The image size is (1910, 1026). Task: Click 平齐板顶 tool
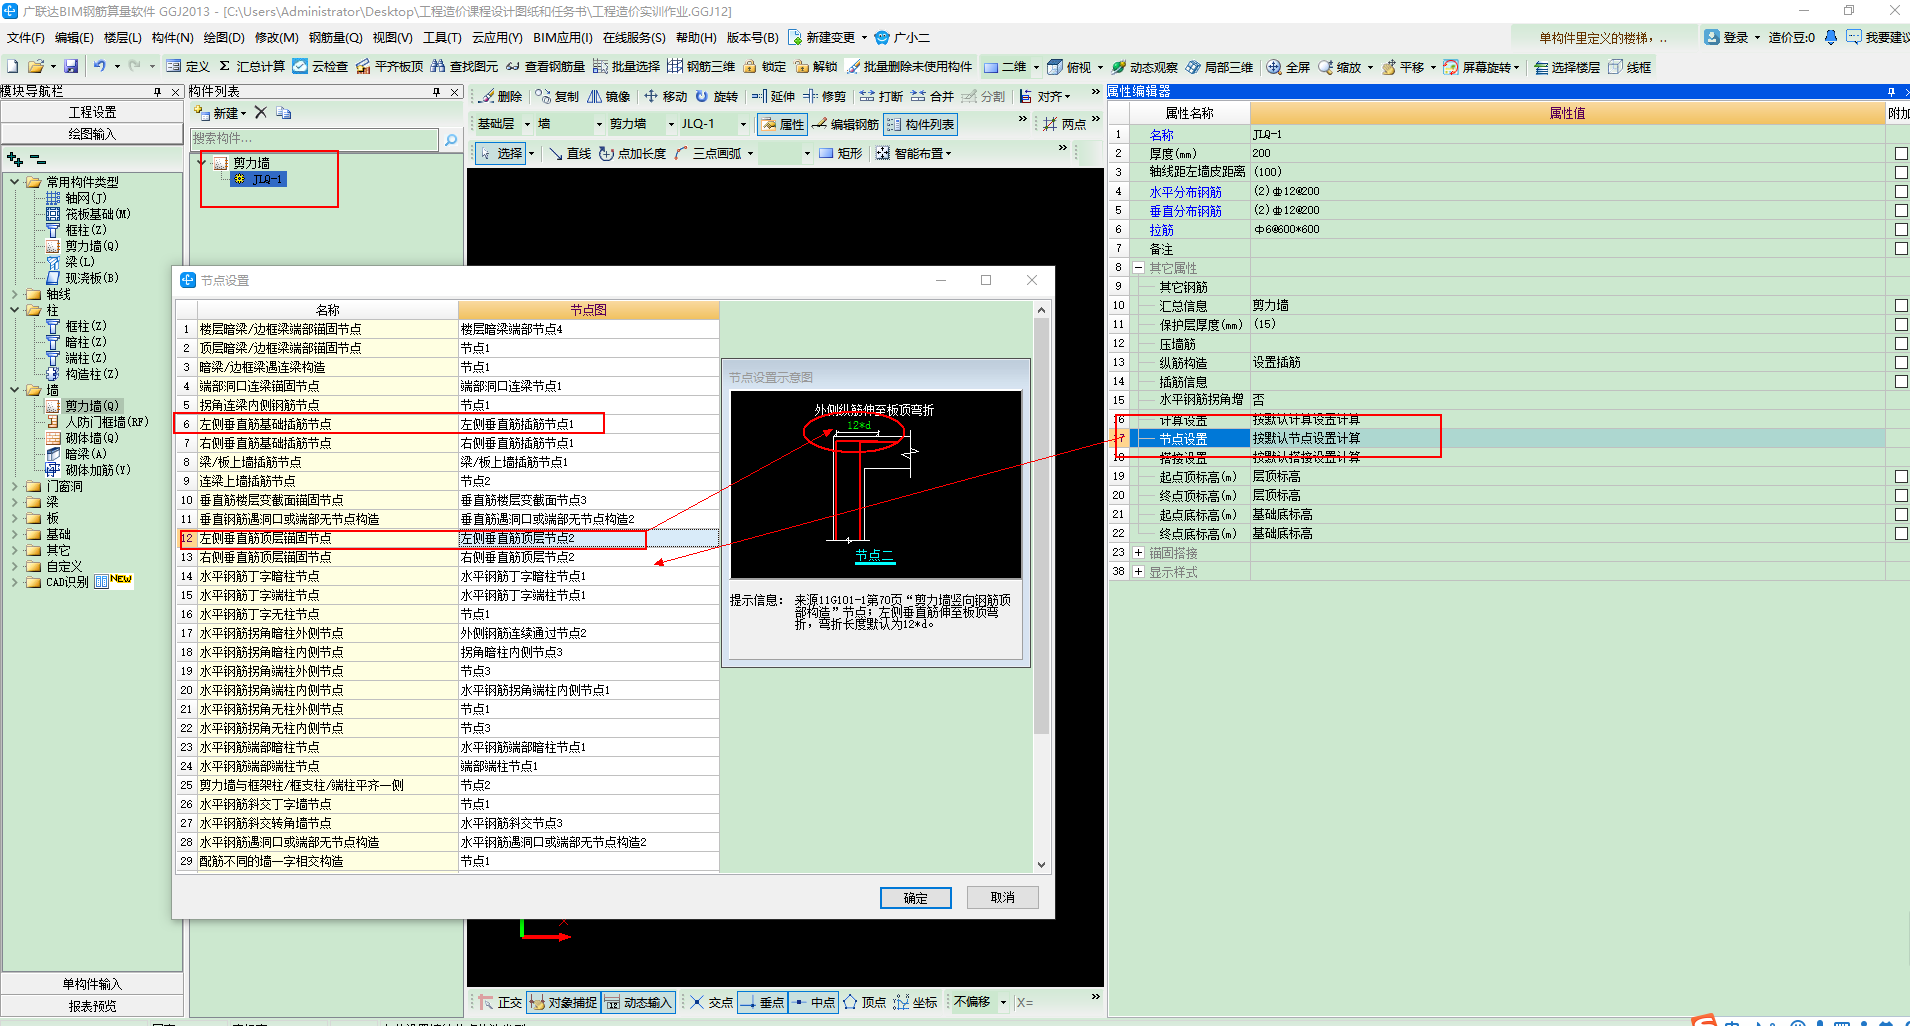(x=390, y=66)
